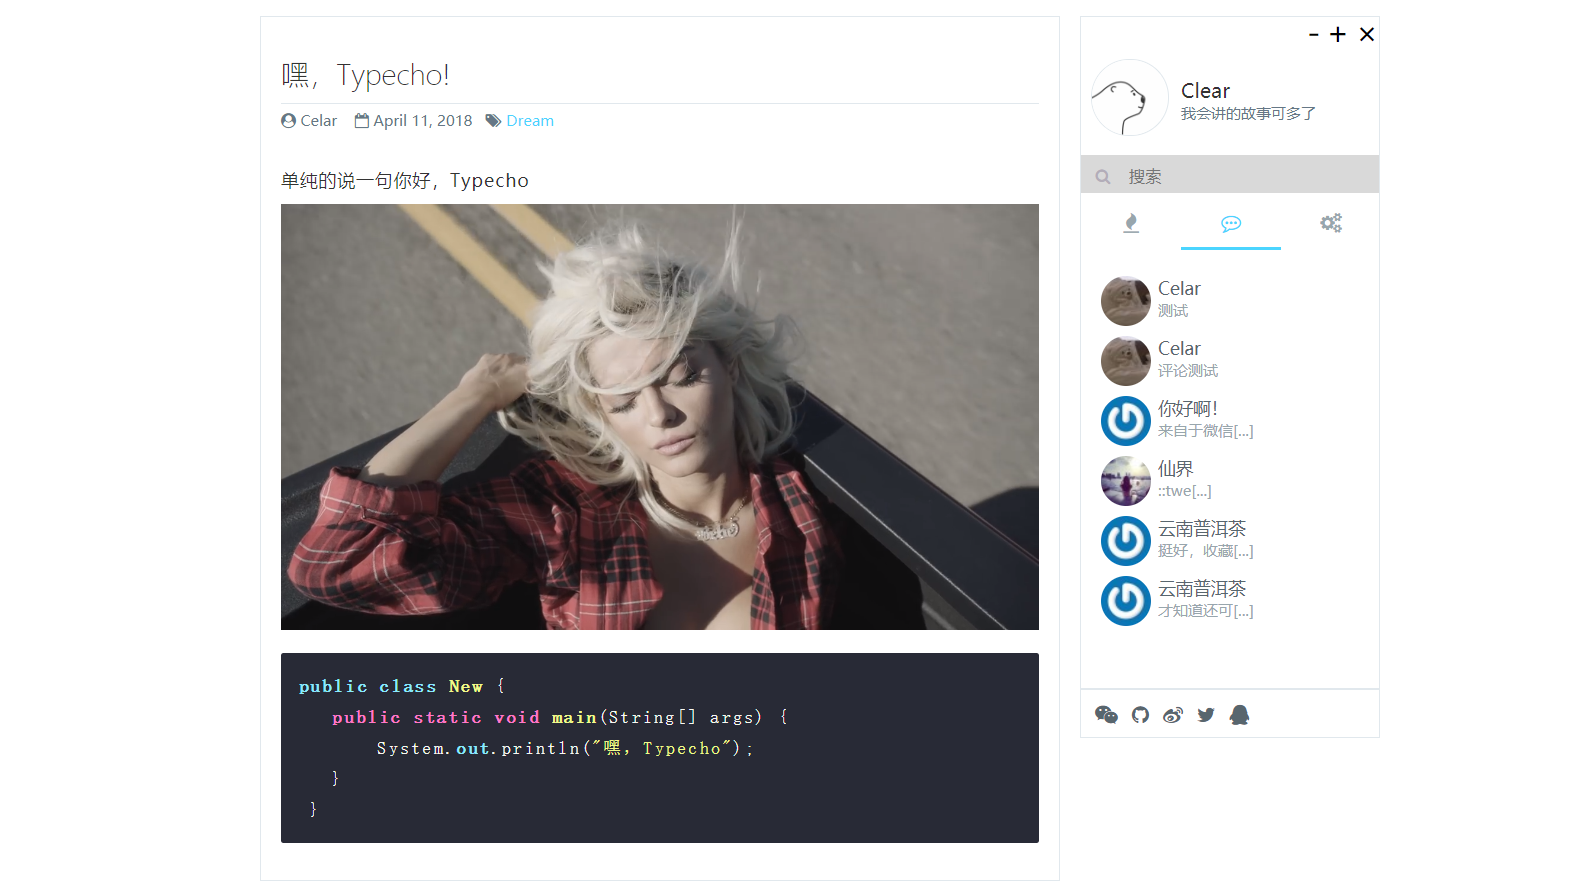
Task: Click the minus icon in sidebar header
Action: (x=1314, y=35)
